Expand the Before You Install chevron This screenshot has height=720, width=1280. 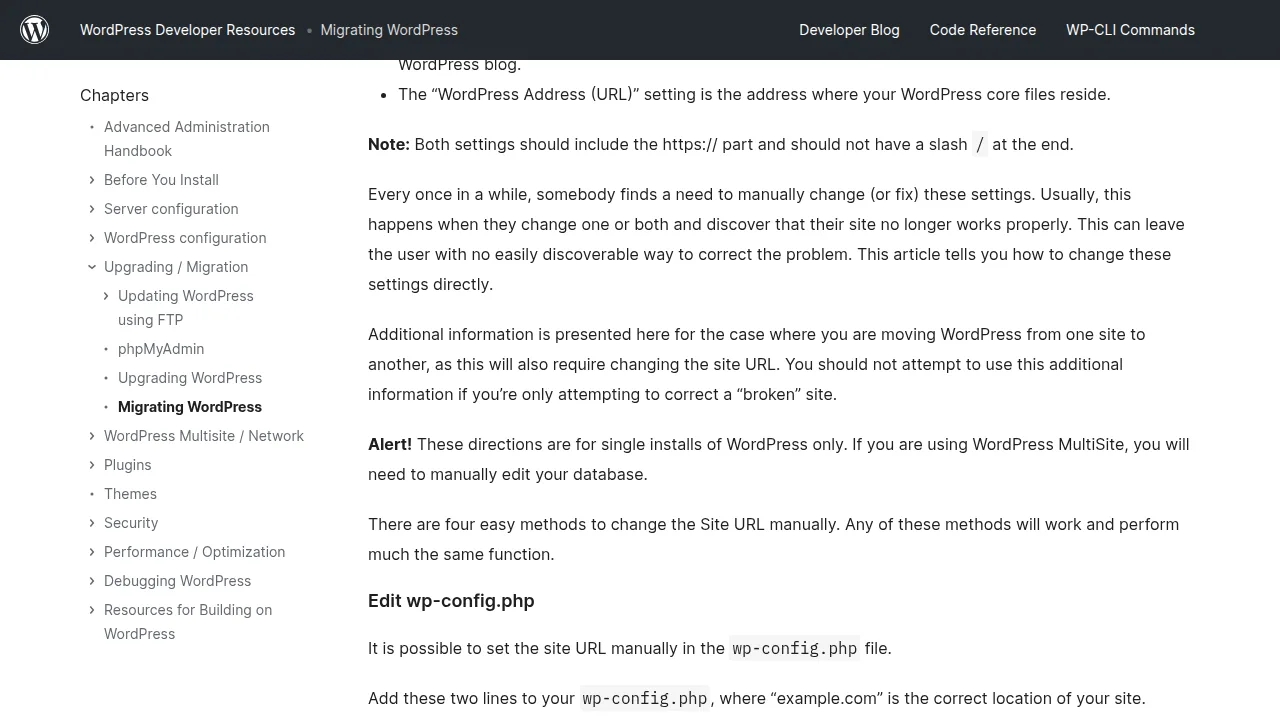(92, 180)
